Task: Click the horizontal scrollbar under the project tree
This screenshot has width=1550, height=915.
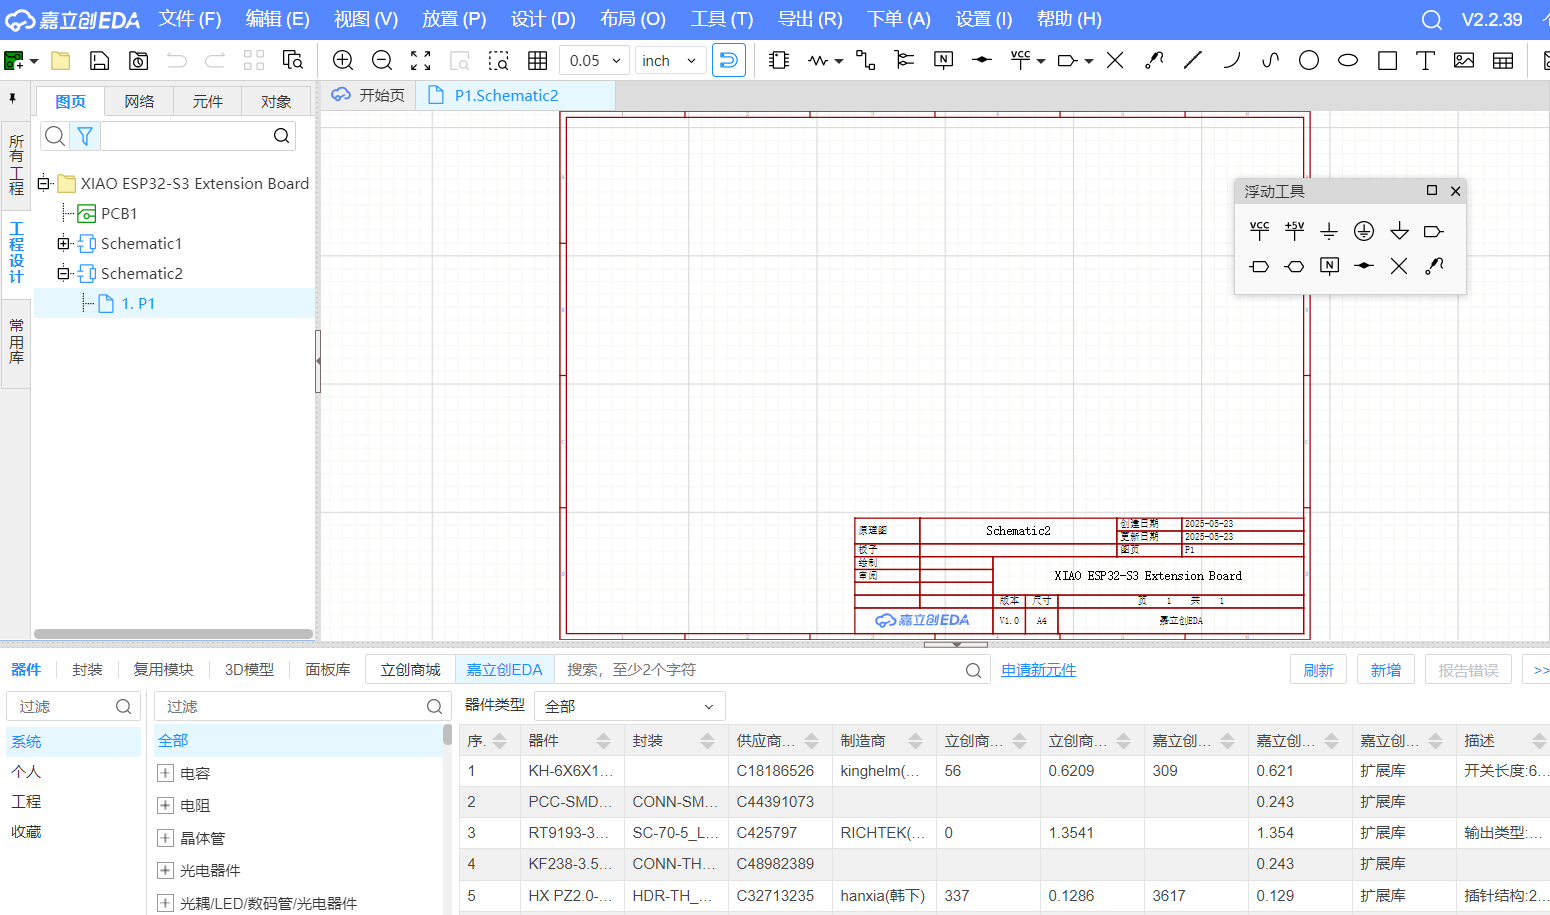Action: tap(173, 634)
